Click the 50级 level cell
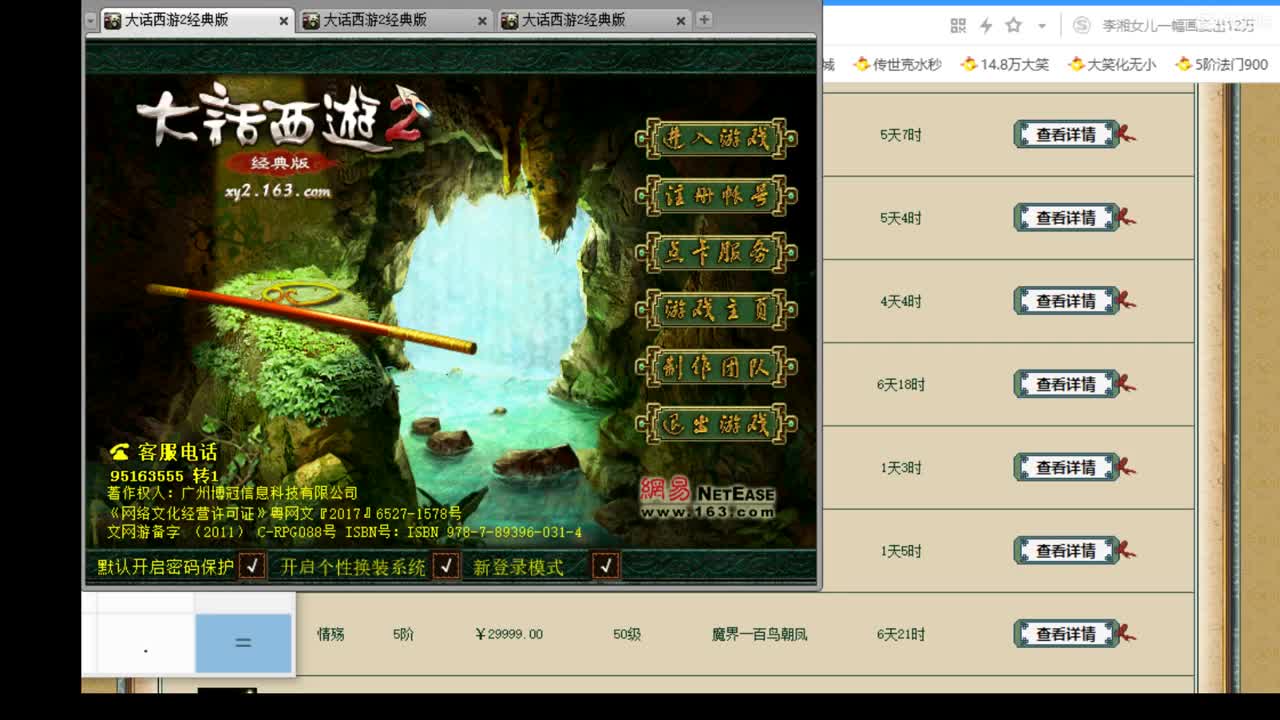 pyautogui.click(x=627, y=634)
